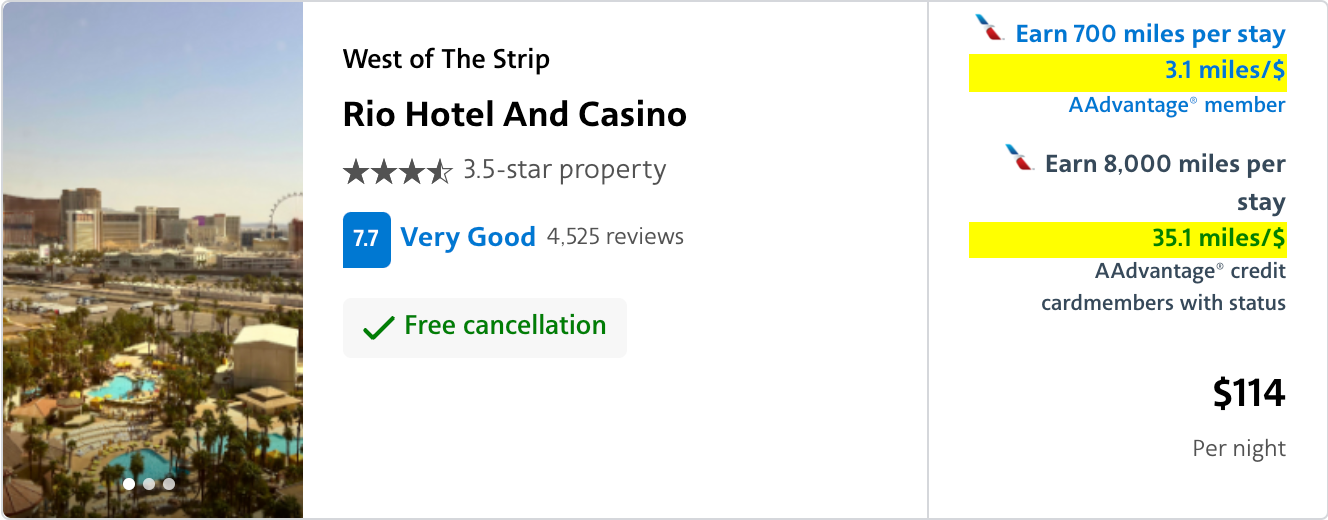1328x520 pixels.
Task: Click the 3.5-star property label
Action: (x=564, y=170)
